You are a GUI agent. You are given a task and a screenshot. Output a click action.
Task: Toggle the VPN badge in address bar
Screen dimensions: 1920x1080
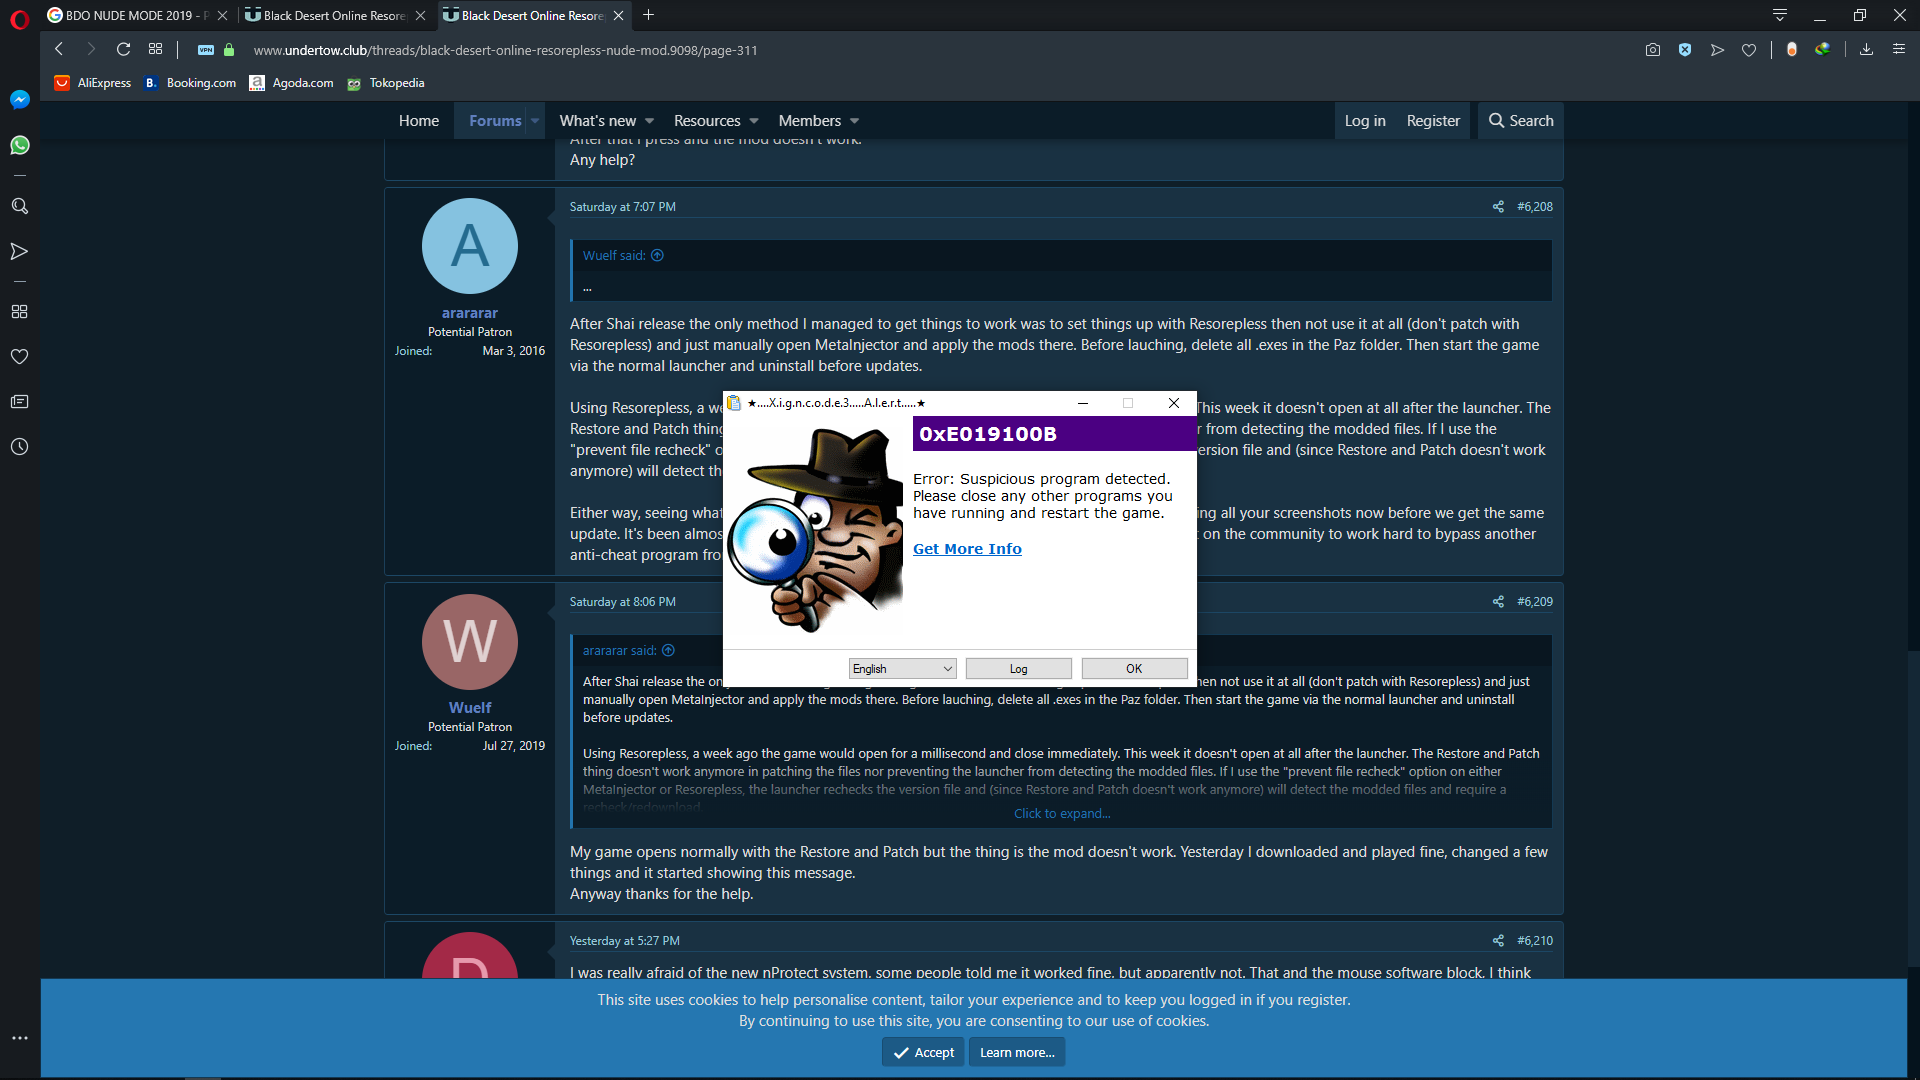pos(206,50)
